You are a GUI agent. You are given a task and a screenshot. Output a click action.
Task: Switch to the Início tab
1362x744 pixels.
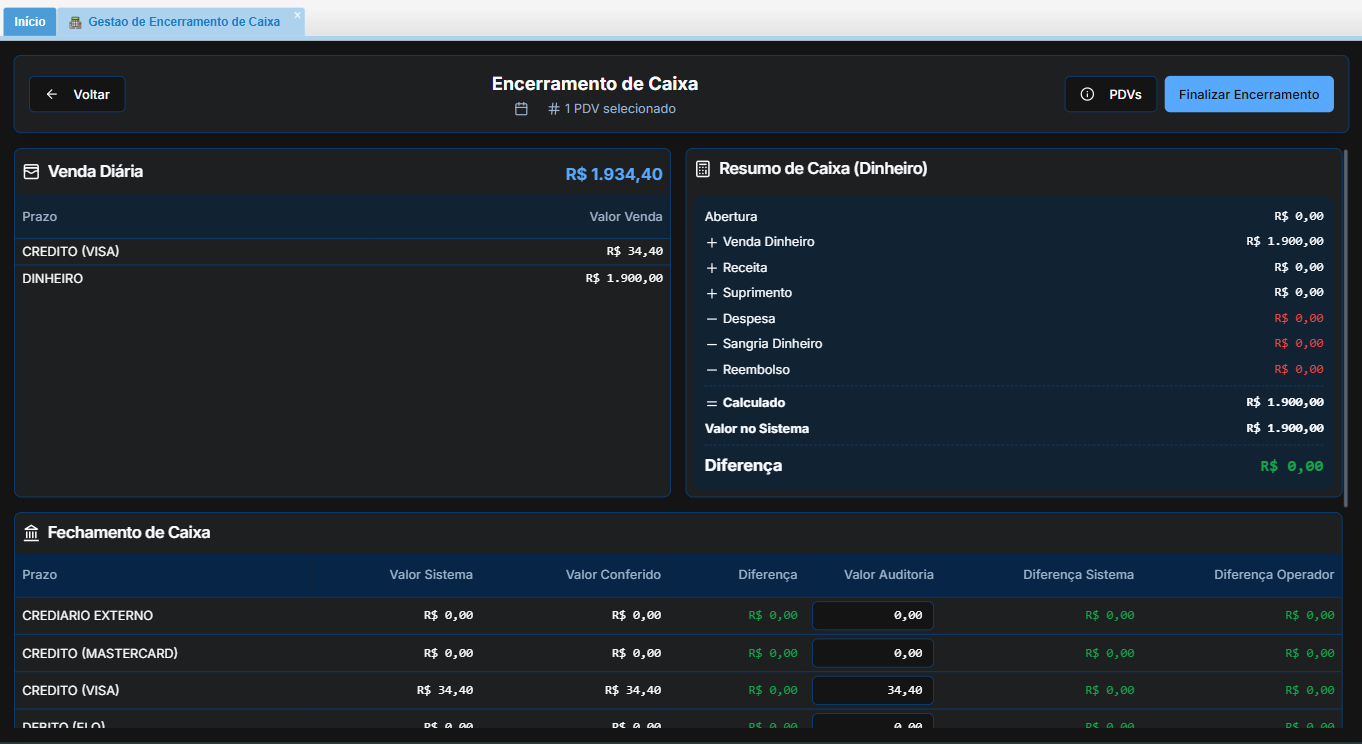(30, 22)
